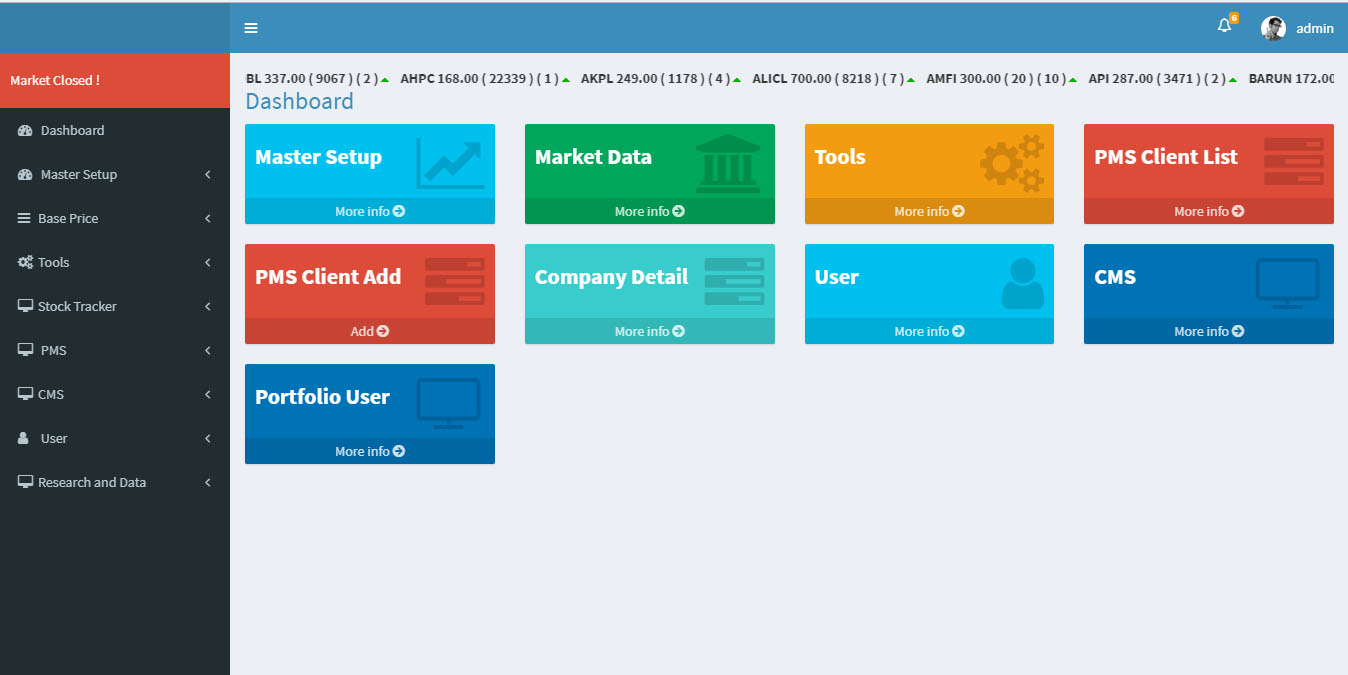Select Master Setup from the sidebar menu
The height and width of the screenshot is (675, 1348).
pyautogui.click(x=78, y=174)
